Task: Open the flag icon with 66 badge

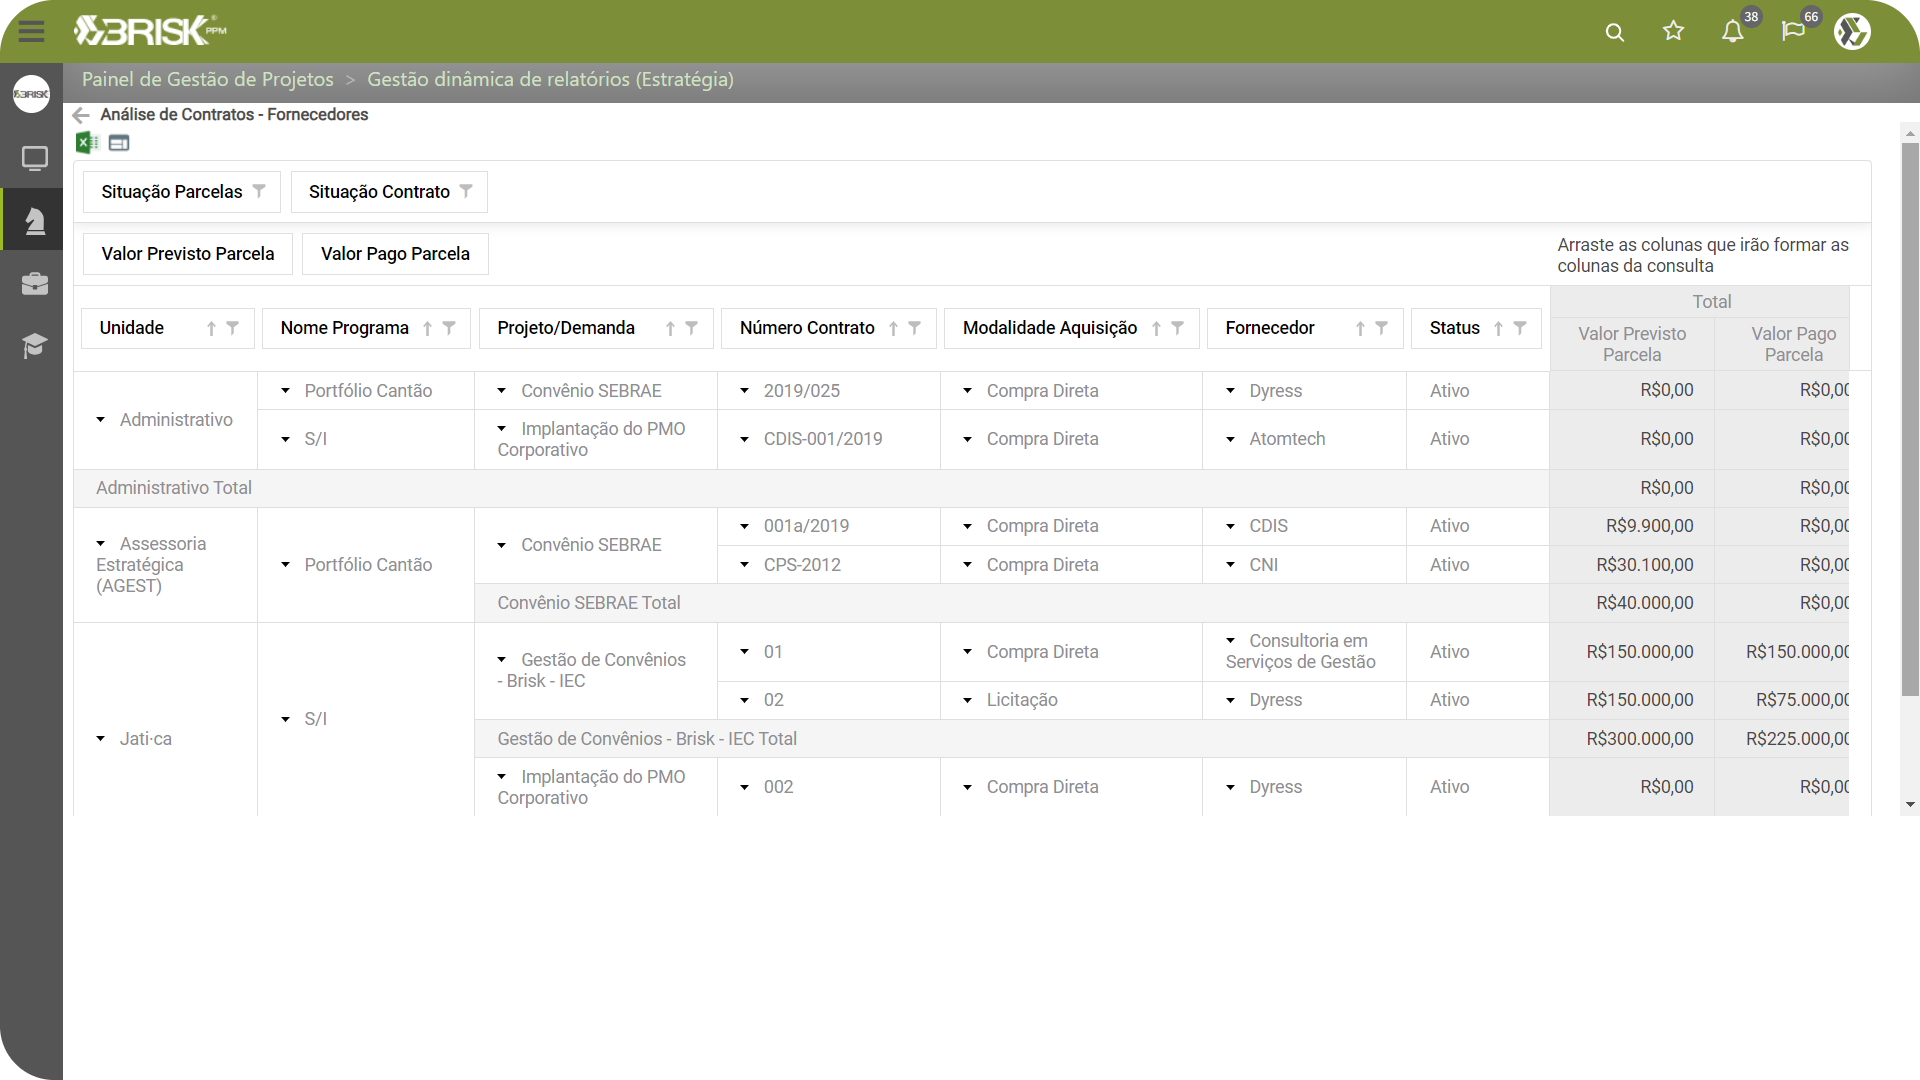Action: 1793,31
